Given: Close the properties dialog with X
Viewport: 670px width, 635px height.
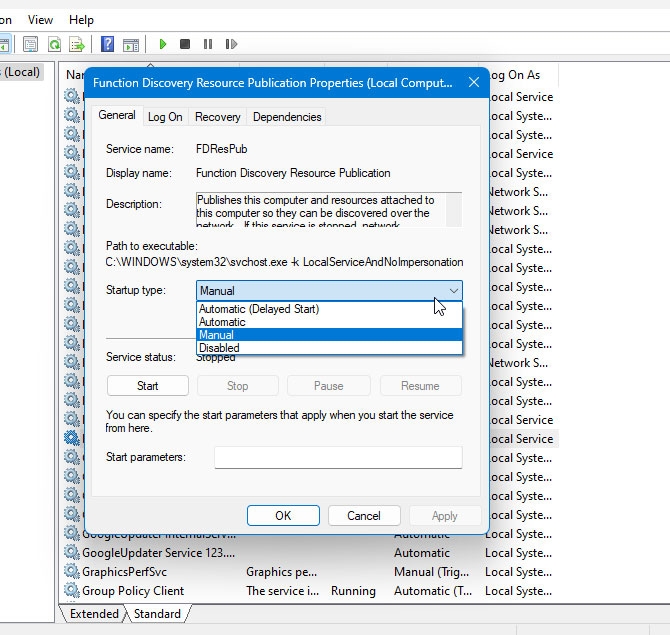Looking at the screenshot, I should (473, 82).
